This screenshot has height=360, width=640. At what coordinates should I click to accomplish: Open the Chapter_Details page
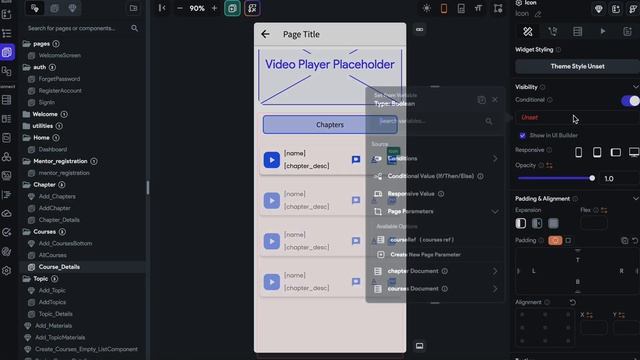pyautogui.click(x=59, y=220)
